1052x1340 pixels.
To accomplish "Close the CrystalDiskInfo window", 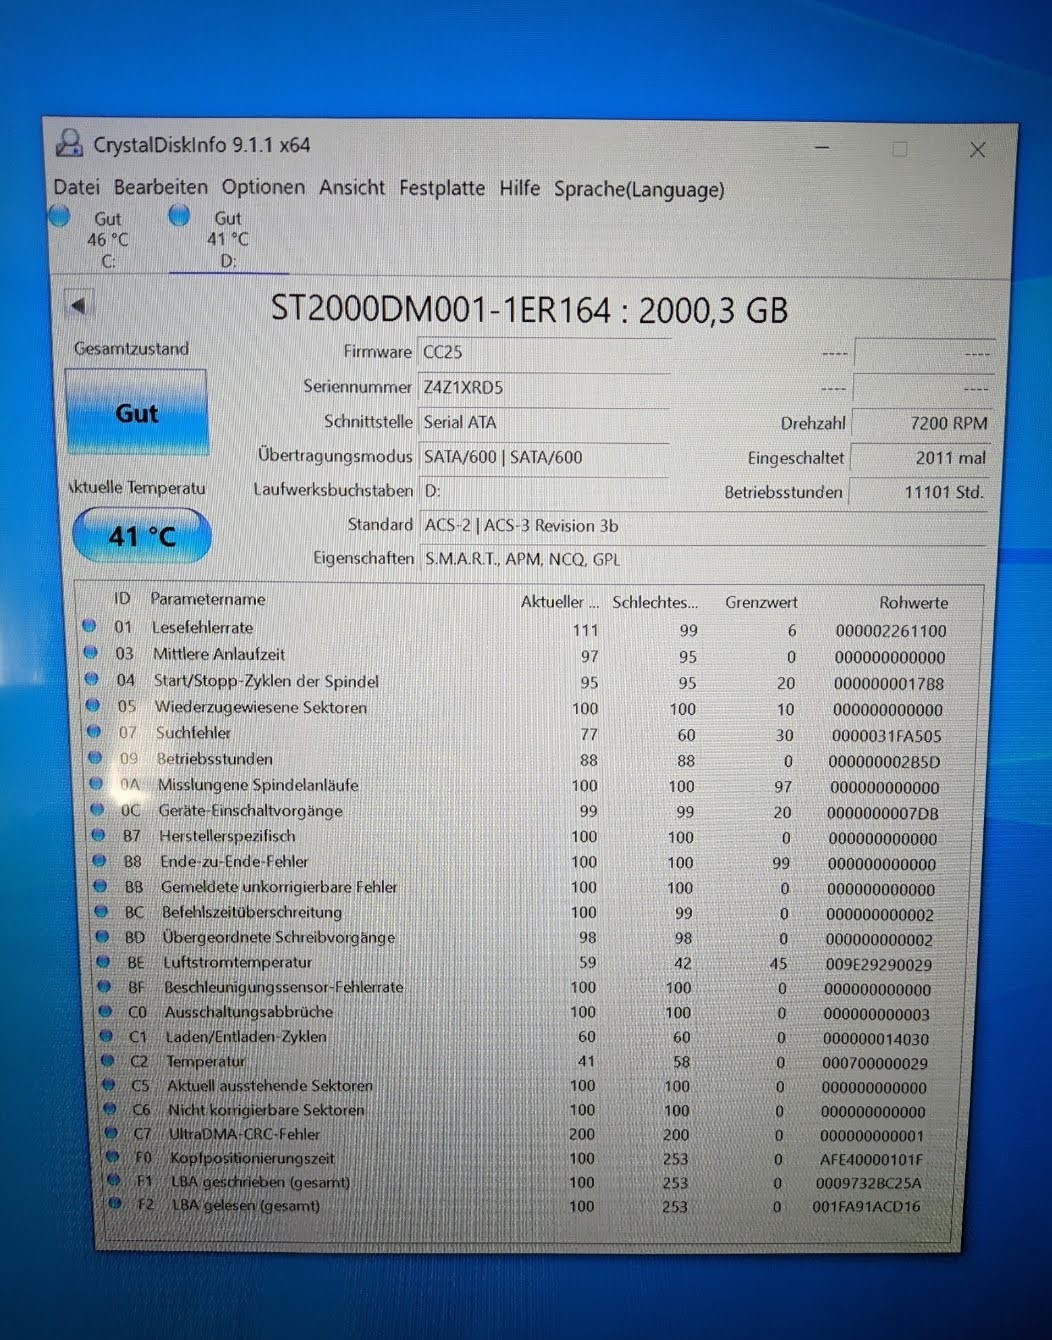I will point(977,150).
